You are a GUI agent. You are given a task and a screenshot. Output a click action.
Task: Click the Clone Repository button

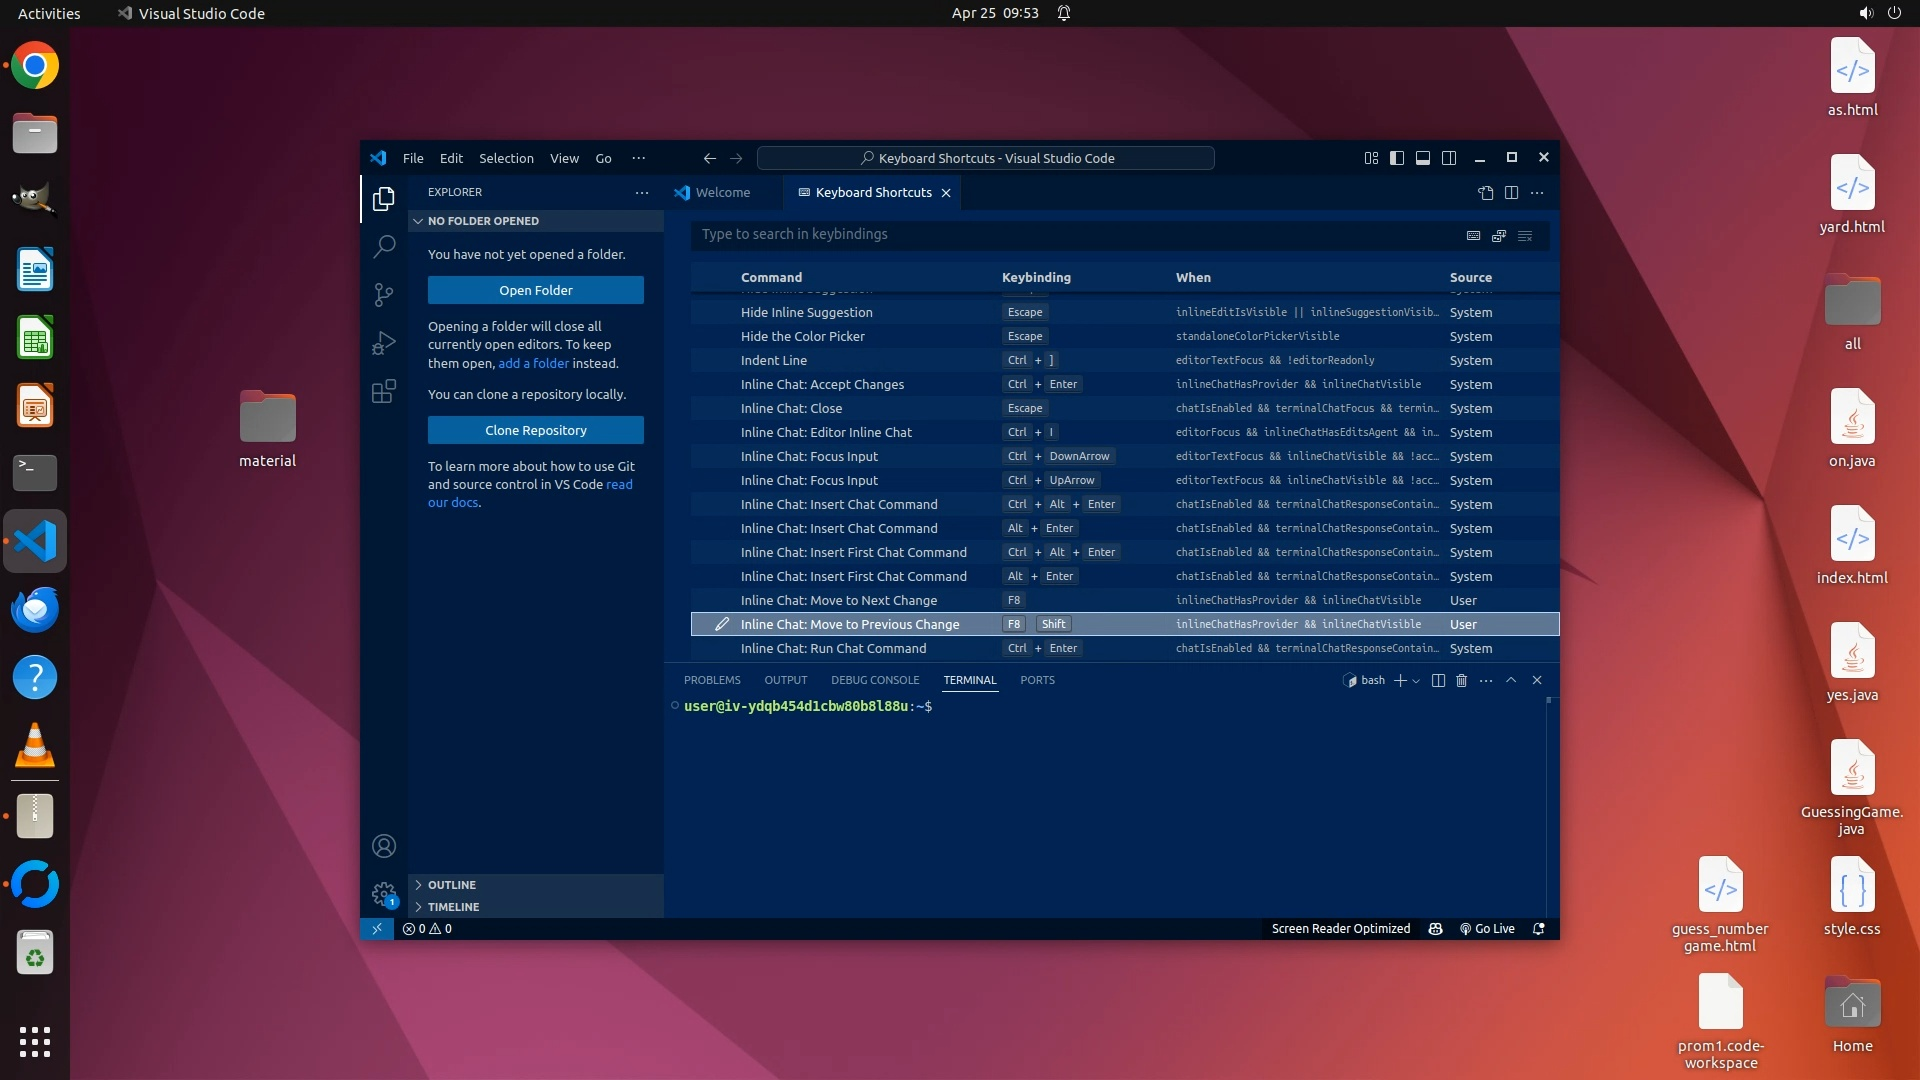click(535, 430)
